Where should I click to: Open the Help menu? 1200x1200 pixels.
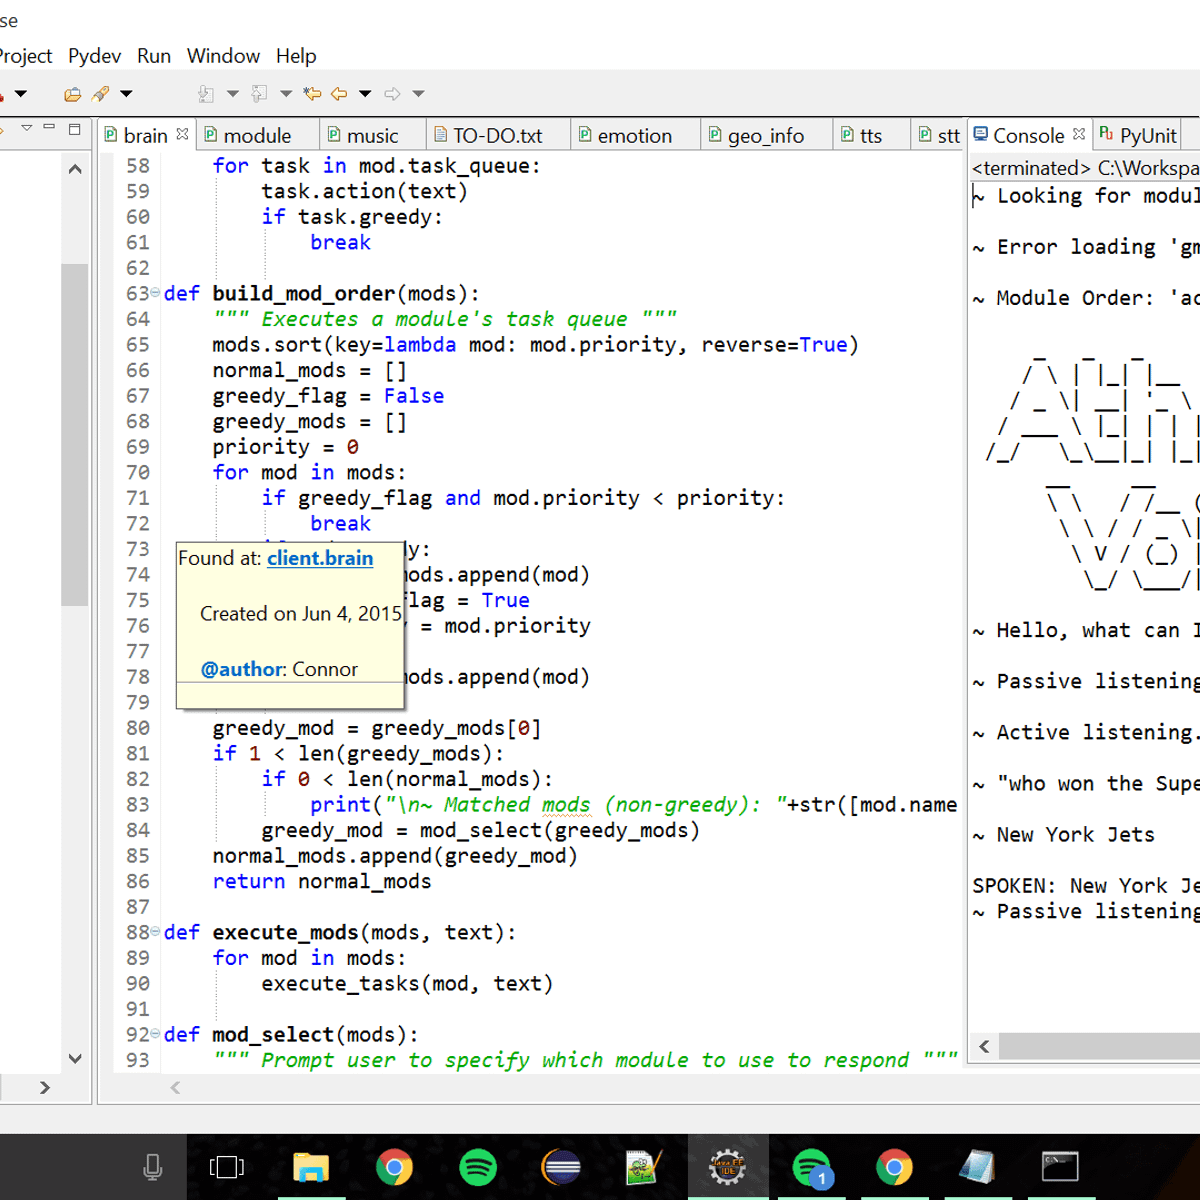[296, 56]
